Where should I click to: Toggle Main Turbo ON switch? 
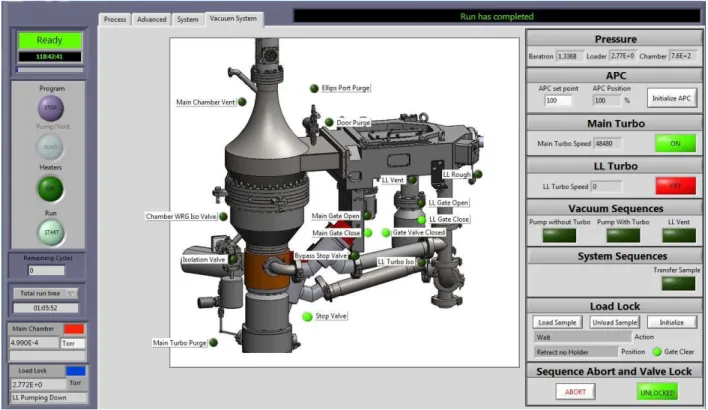(x=675, y=144)
